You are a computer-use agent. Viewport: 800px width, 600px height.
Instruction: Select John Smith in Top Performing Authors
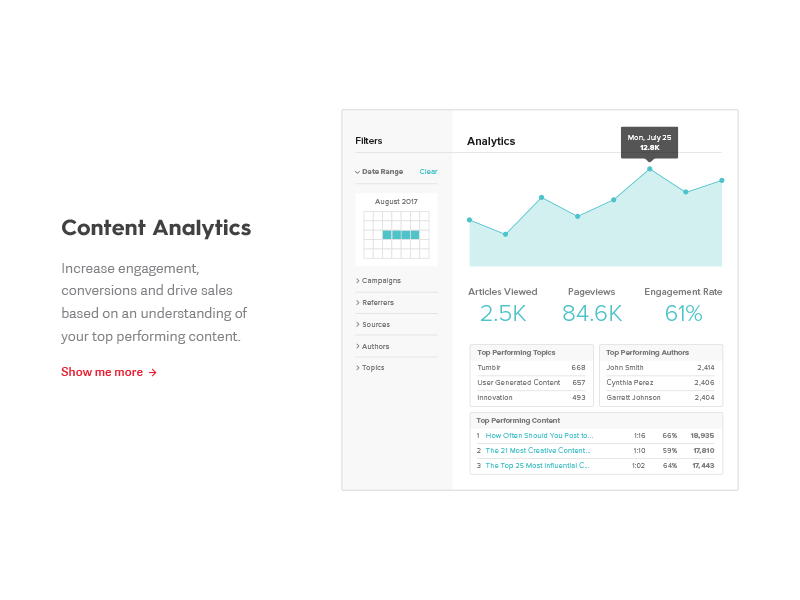point(625,368)
